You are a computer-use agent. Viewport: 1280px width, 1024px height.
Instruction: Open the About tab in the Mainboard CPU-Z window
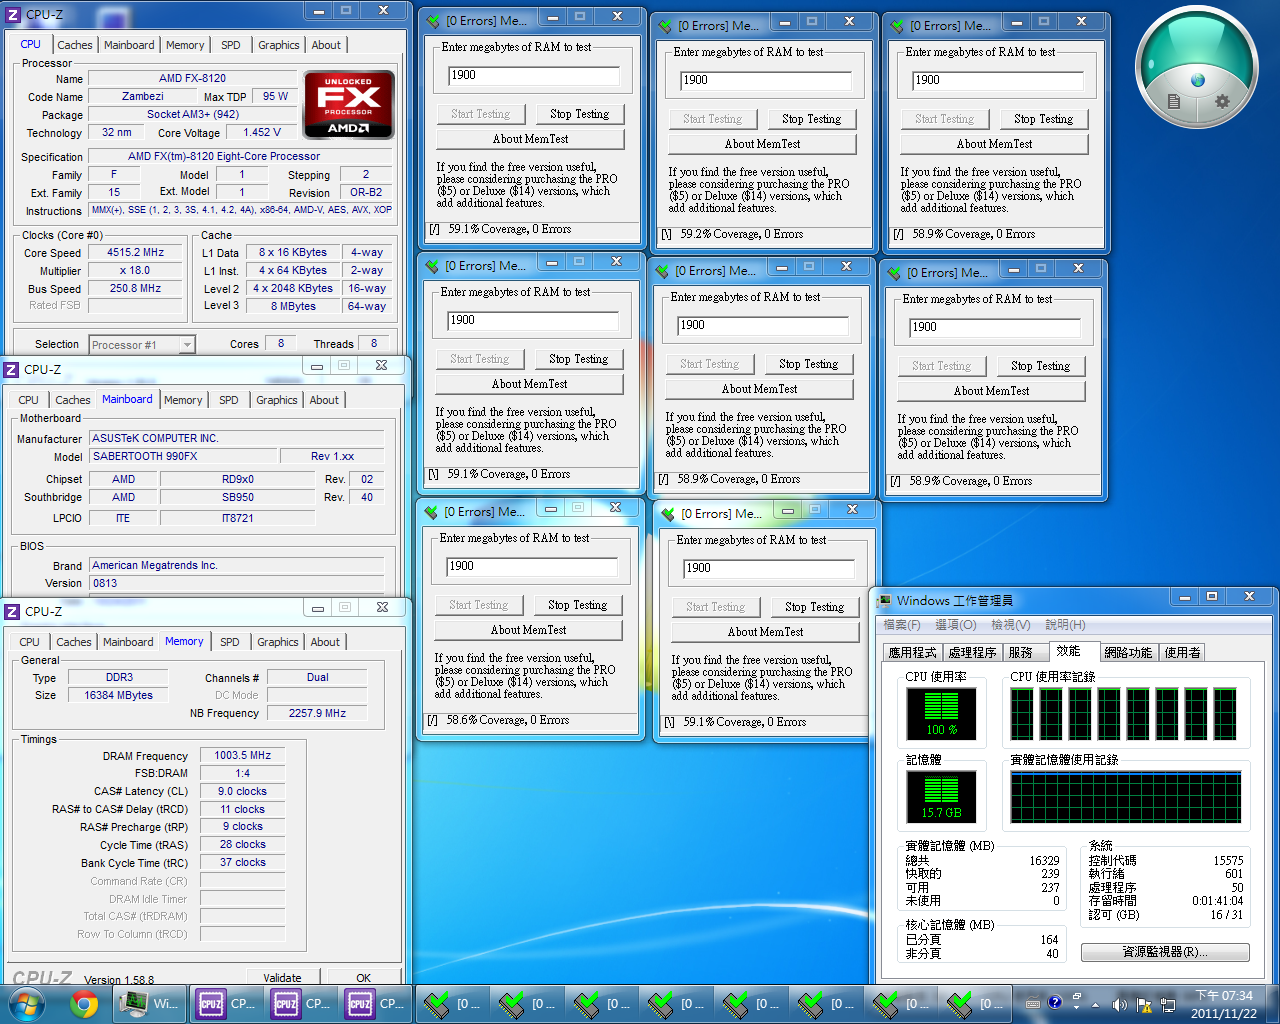pyautogui.click(x=324, y=400)
